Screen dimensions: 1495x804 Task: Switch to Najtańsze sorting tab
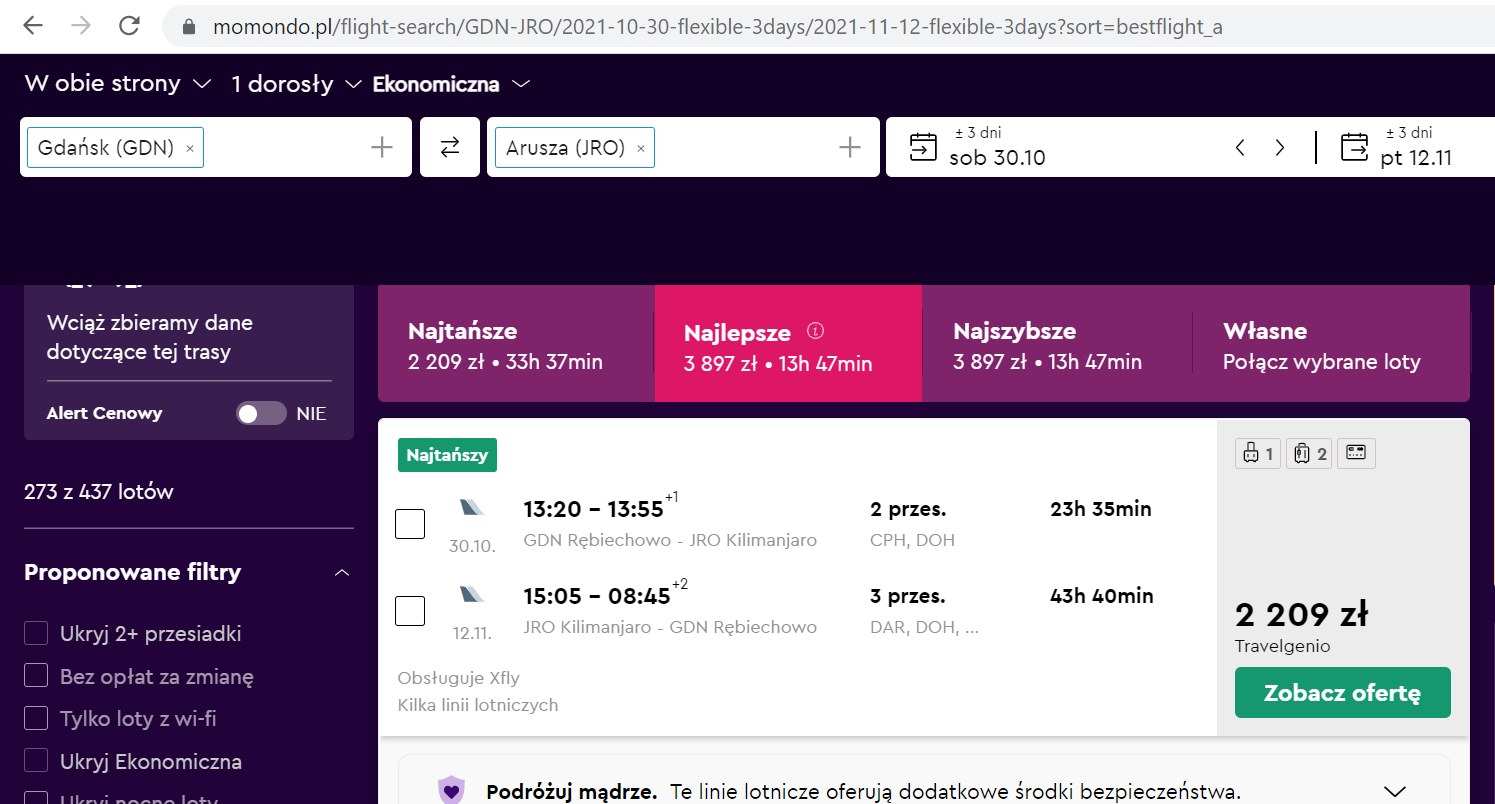point(516,343)
